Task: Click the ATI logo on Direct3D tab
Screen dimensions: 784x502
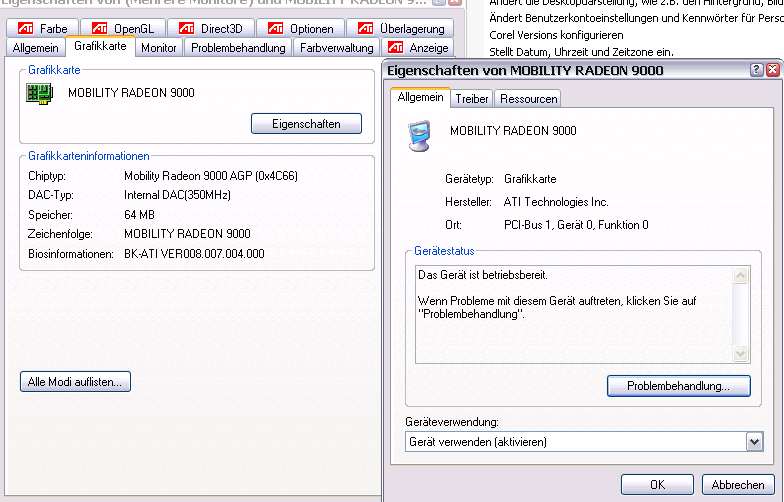Action: pyautogui.click(x=186, y=28)
